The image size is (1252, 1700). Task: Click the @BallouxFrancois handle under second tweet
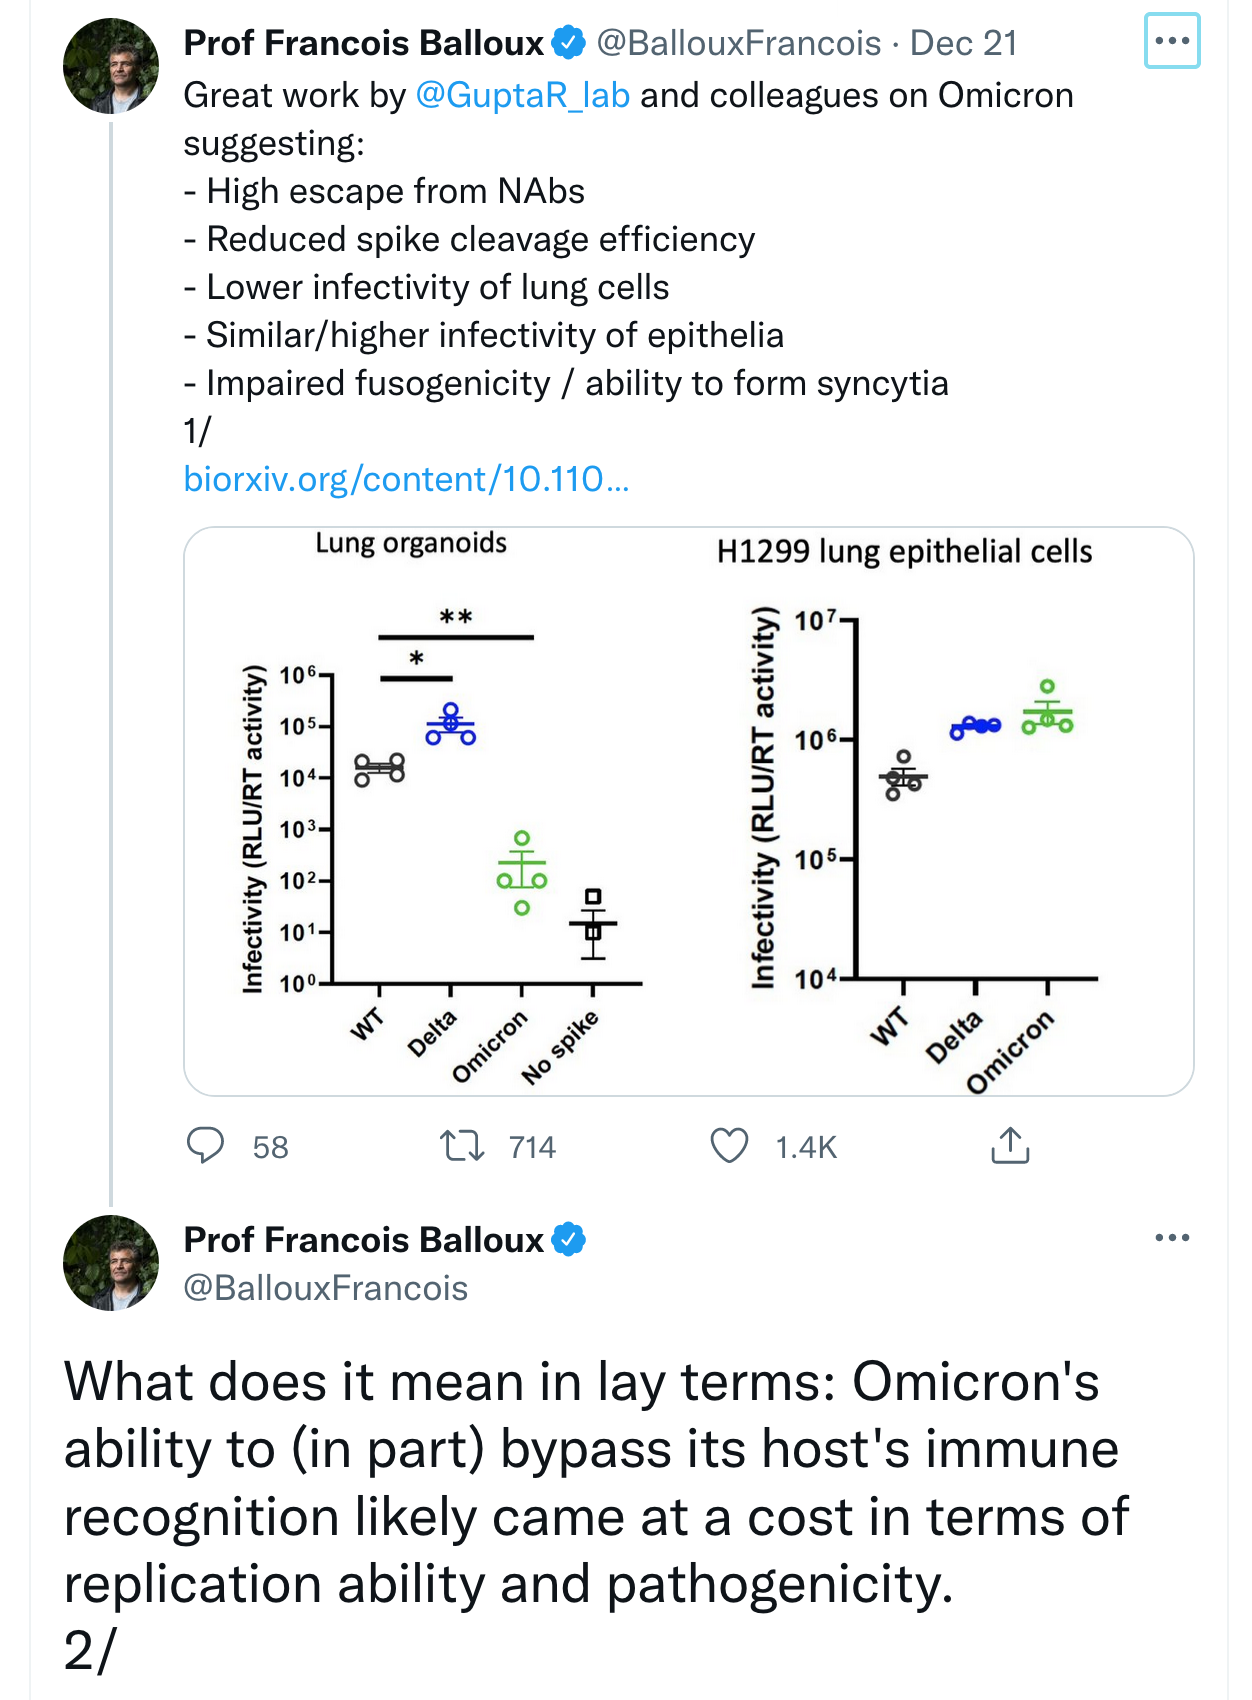(x=326, y=1288)
